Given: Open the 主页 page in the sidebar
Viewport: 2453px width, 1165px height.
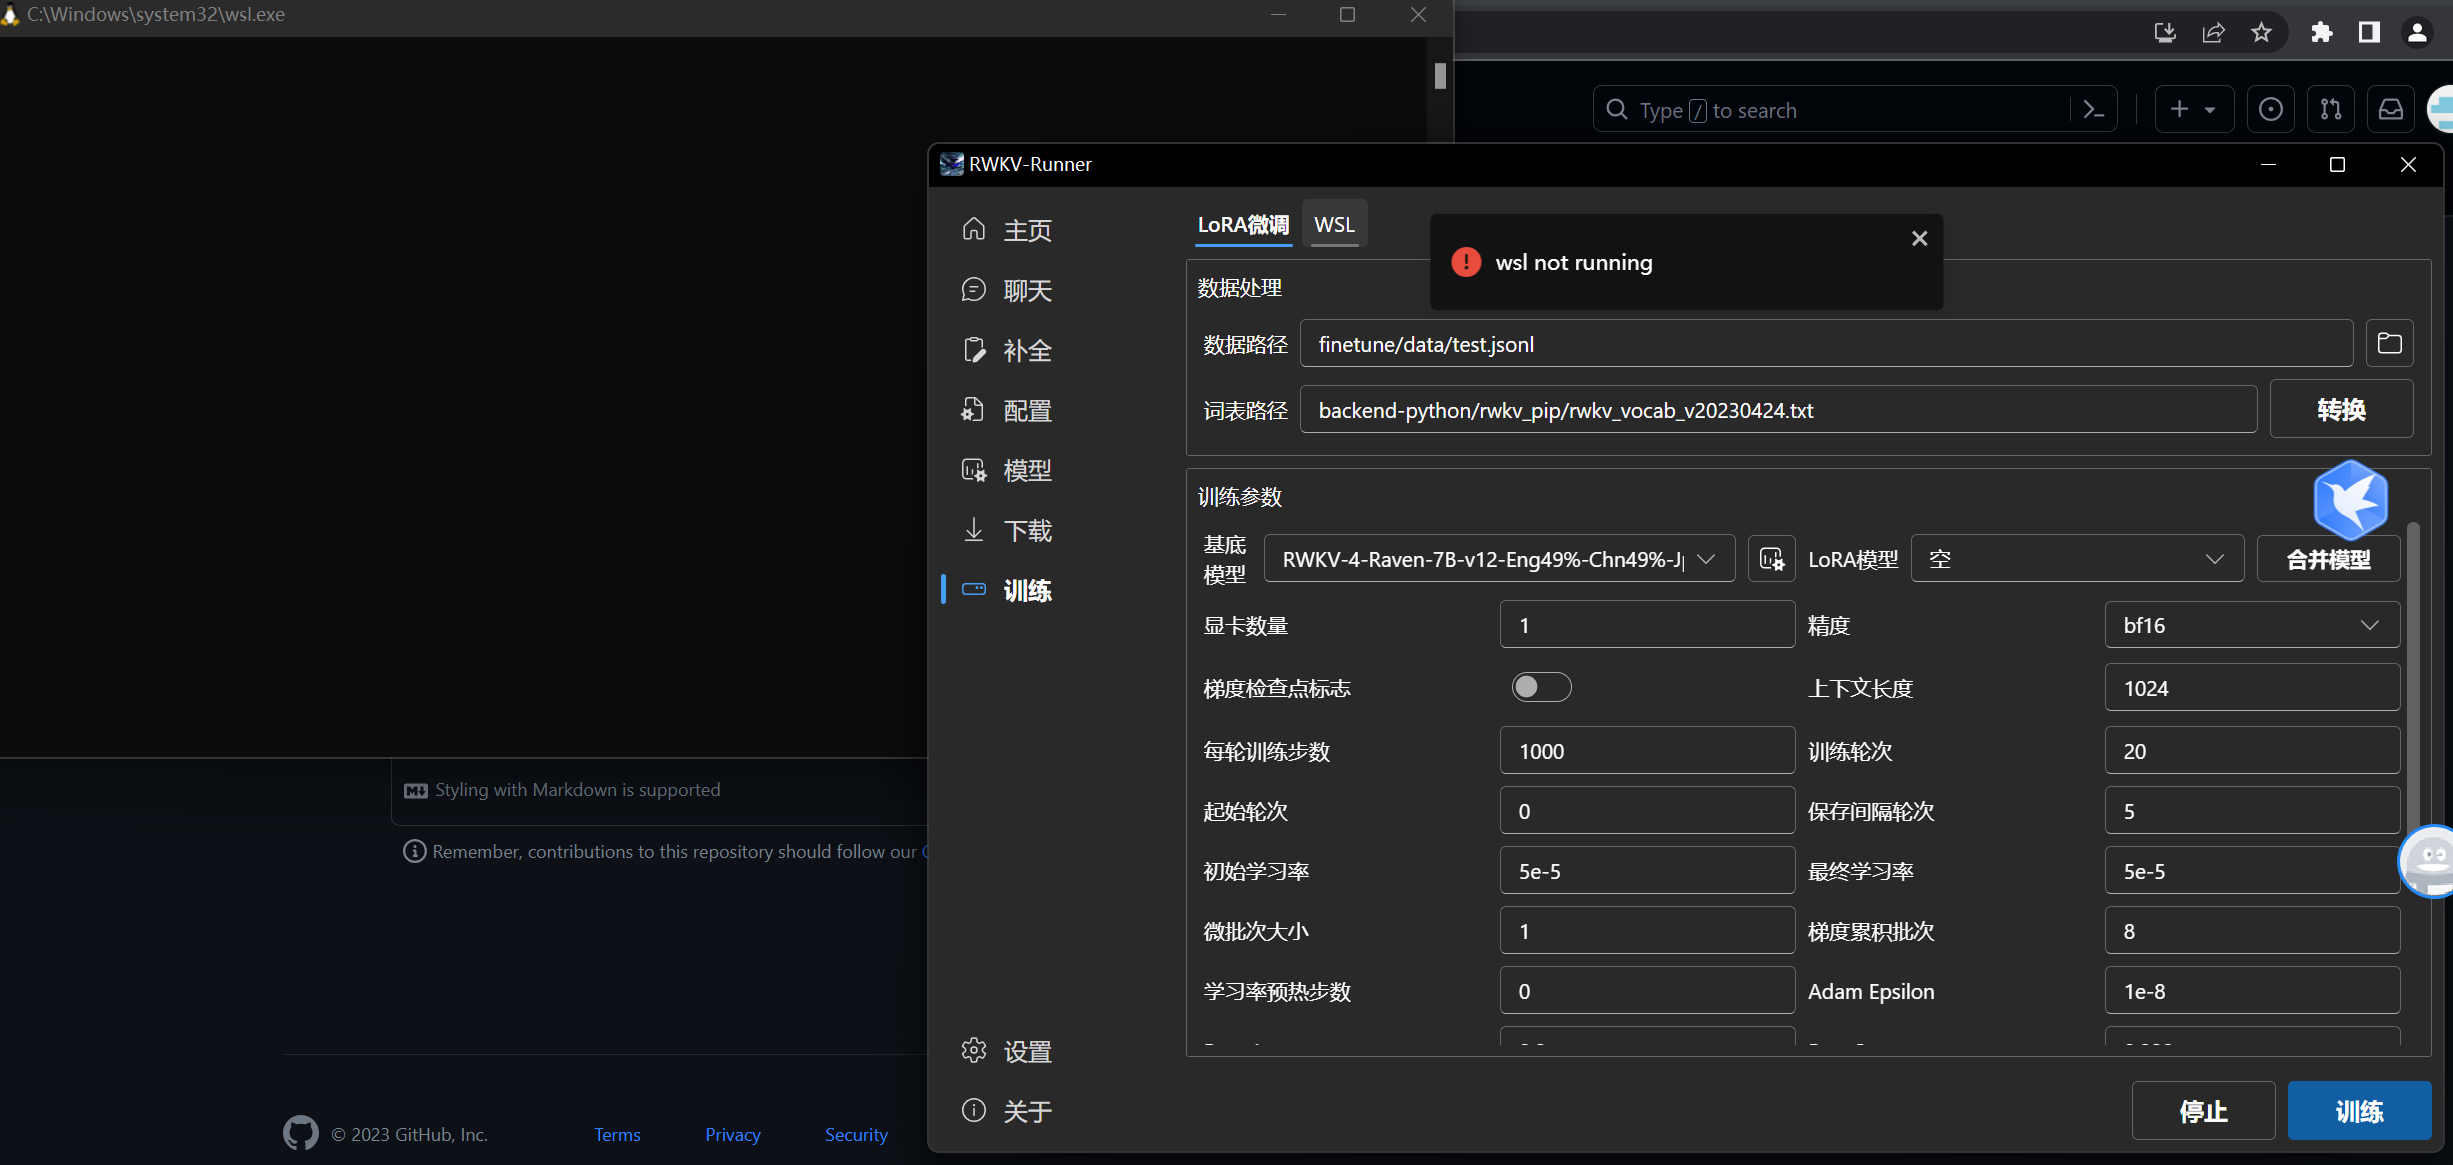Looking at the screenshot, I should coord(1027,229).
